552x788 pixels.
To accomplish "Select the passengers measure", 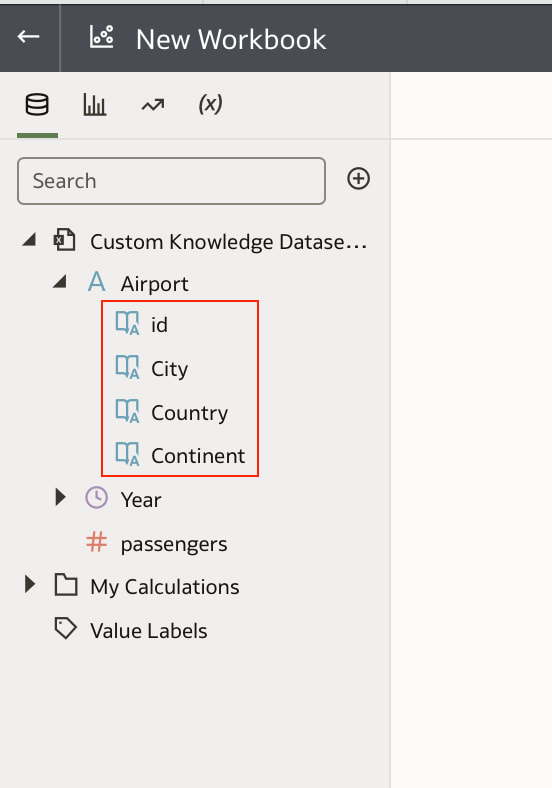I will tap(174, 545).
